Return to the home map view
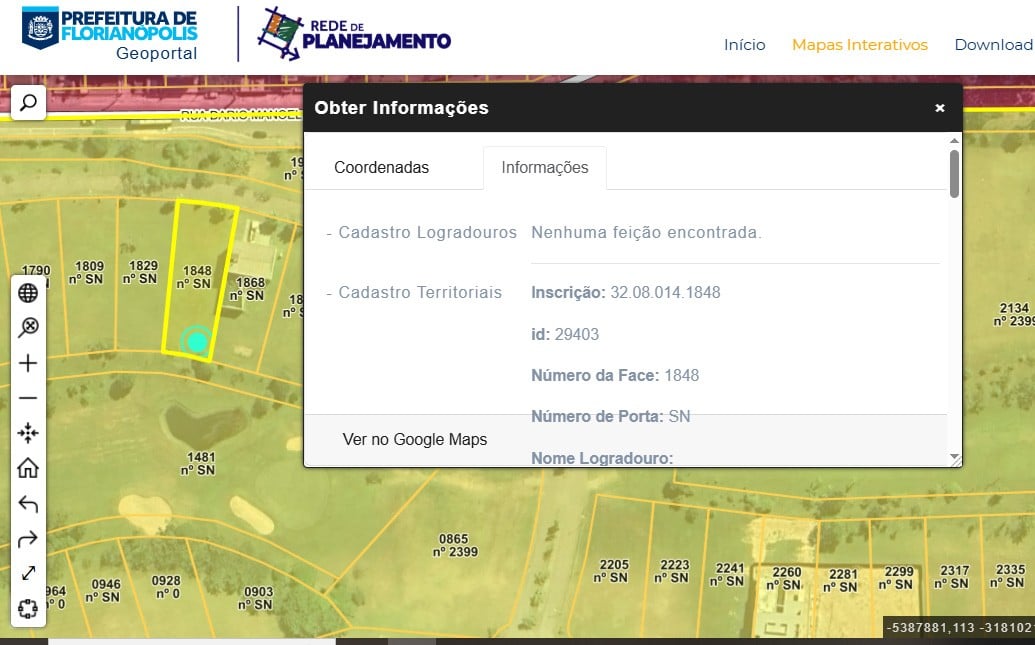Viewport: 1035px width, 645px height. [x=28, y=468]
